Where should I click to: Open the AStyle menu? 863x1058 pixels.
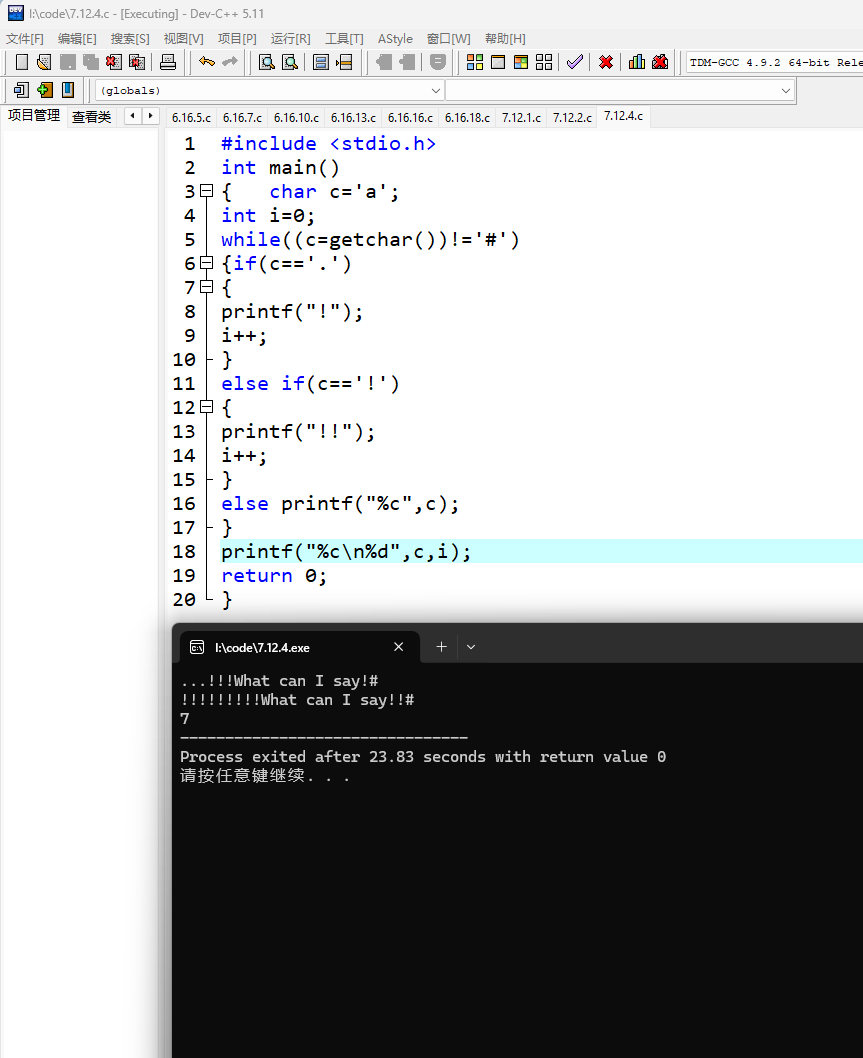click(395, 38)
